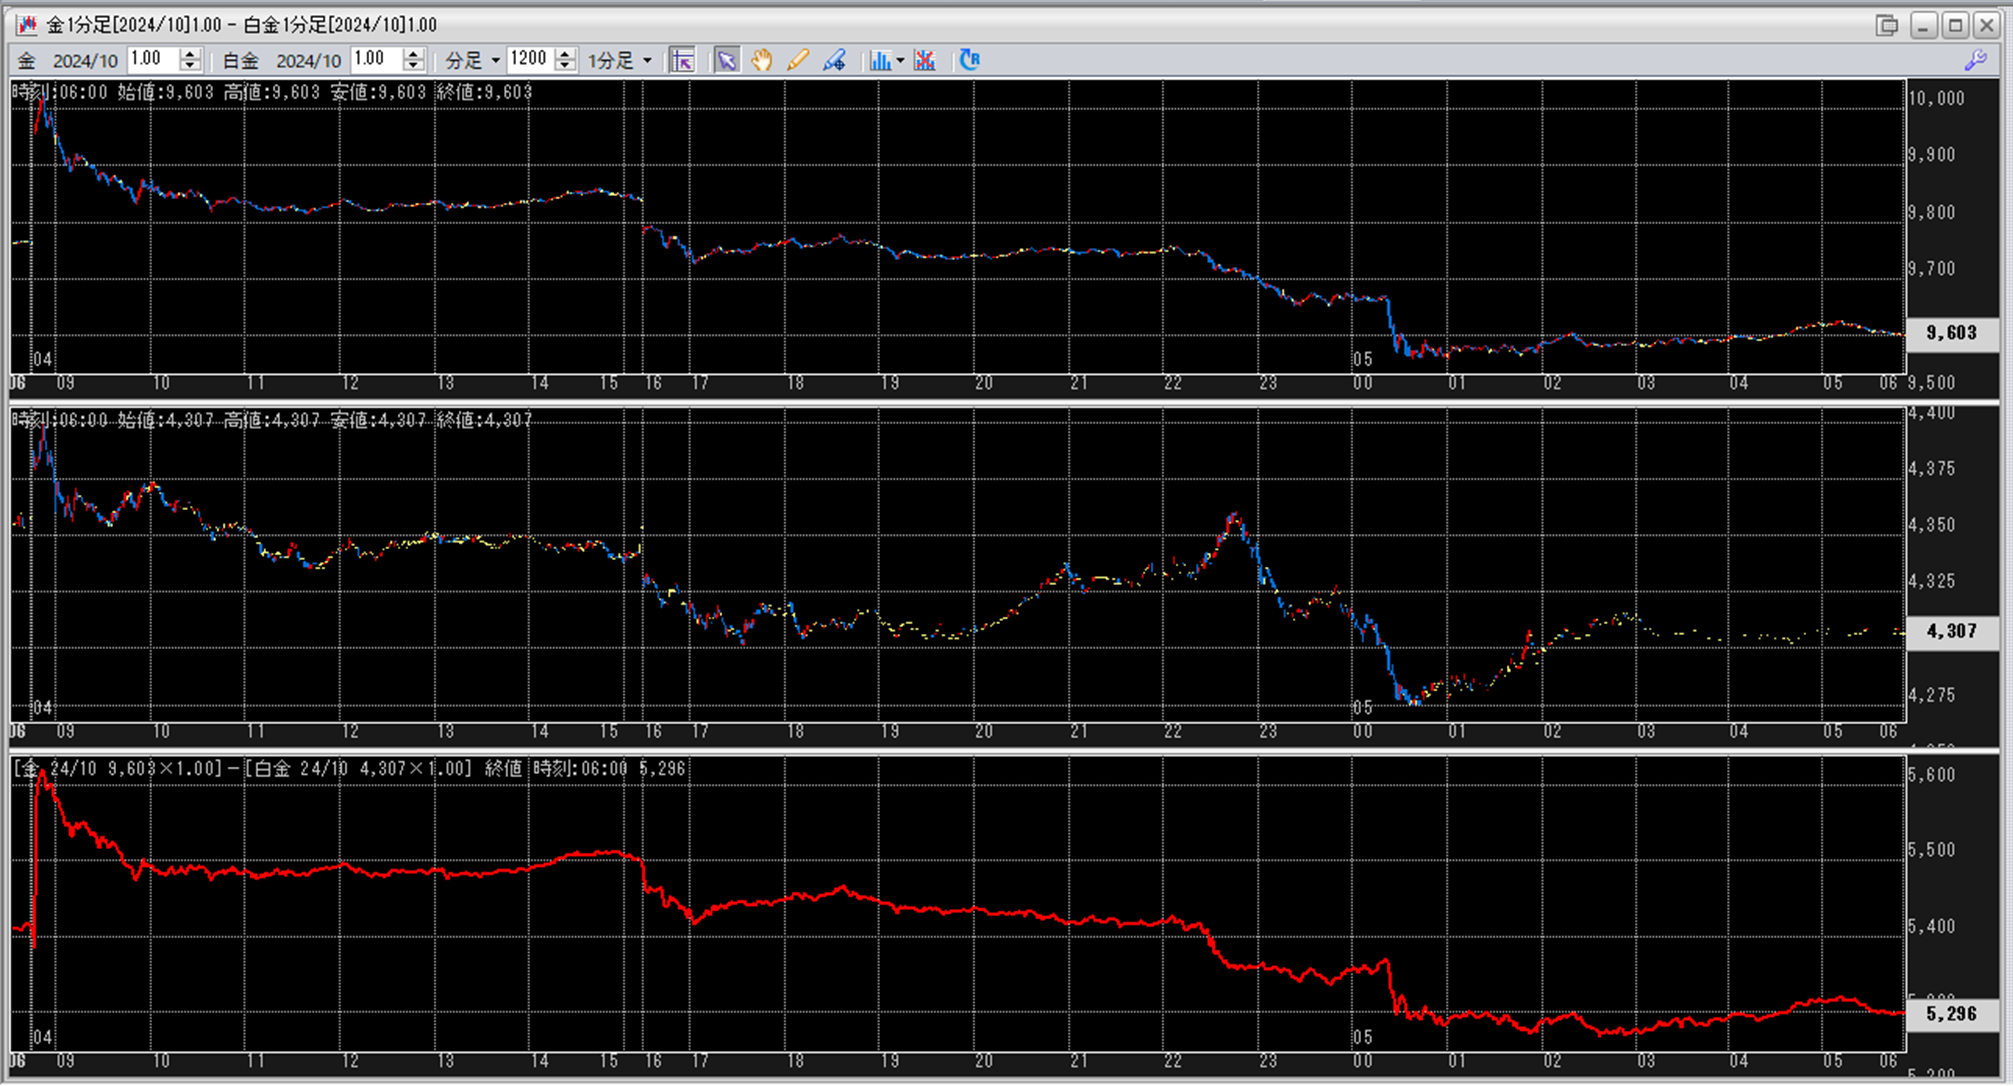Open the wrench settings icon
The height and width of the screenshot is (1086, 2013).
[1975, 61]
